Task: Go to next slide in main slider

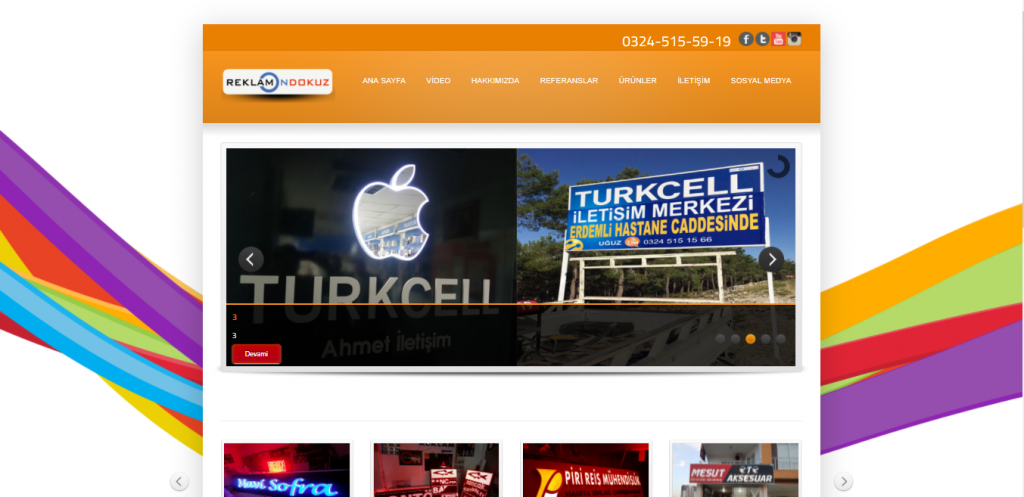Action: pyautogui.click(x=771, y=259)
